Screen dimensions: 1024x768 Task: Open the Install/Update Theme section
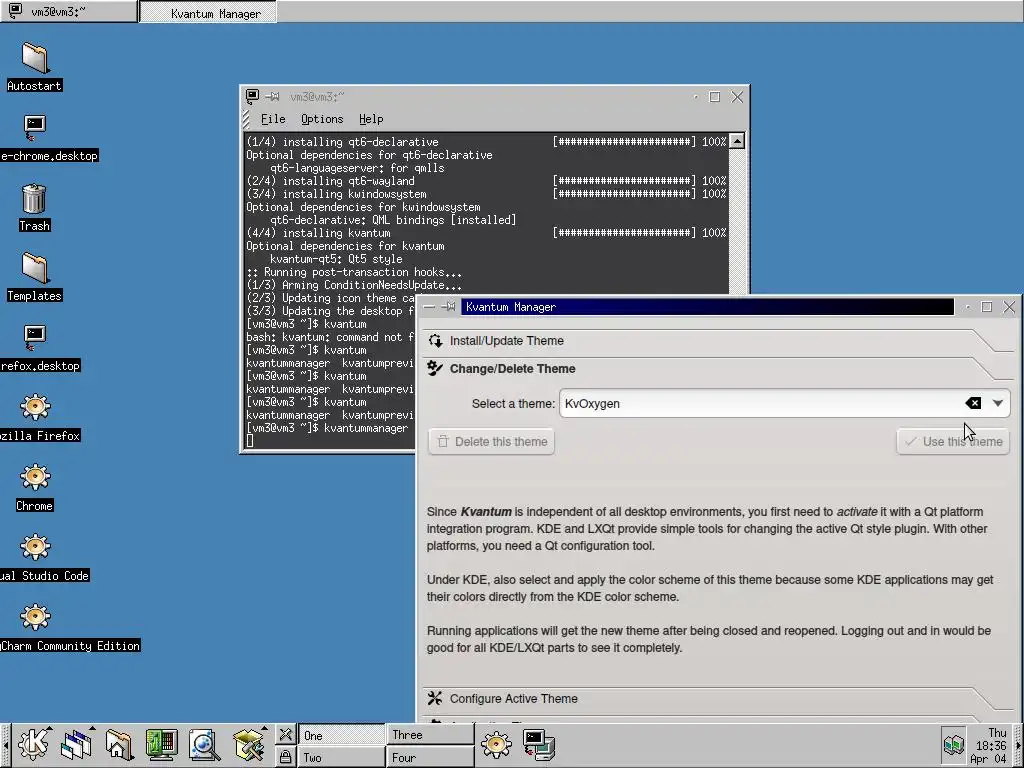tap(718, 341)
